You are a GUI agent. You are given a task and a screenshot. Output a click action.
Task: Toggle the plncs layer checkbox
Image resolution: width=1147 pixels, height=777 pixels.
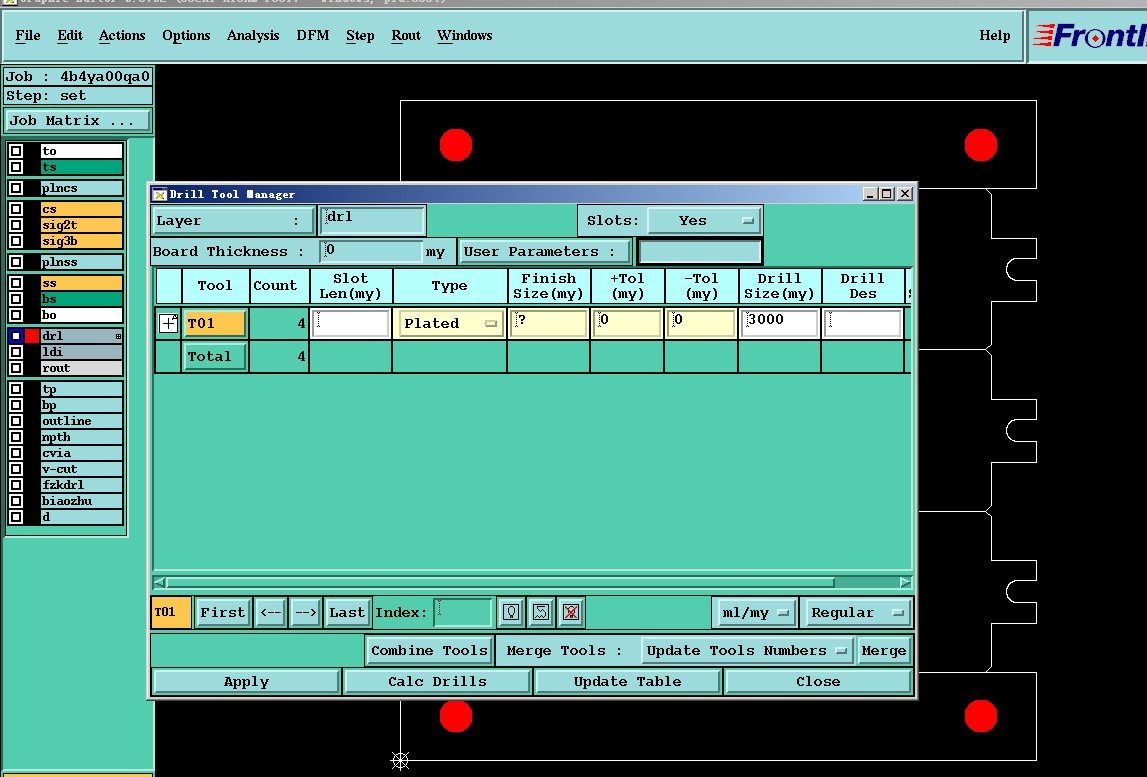[x=16, y=188]
